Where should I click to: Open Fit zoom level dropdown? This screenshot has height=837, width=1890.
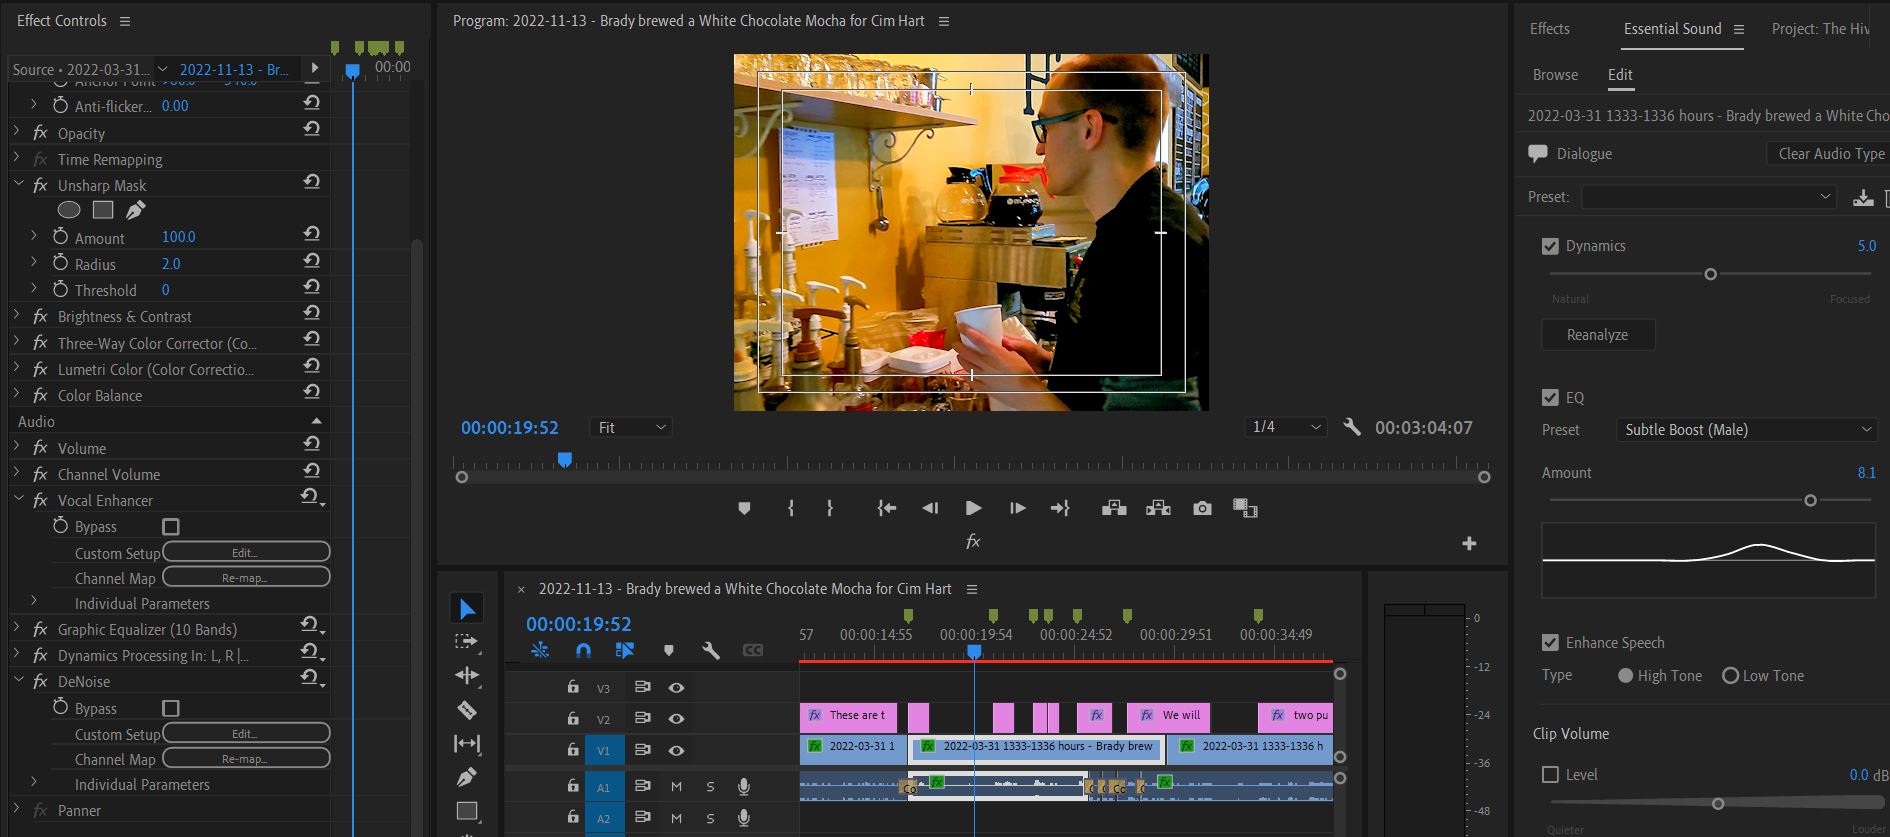631,428
